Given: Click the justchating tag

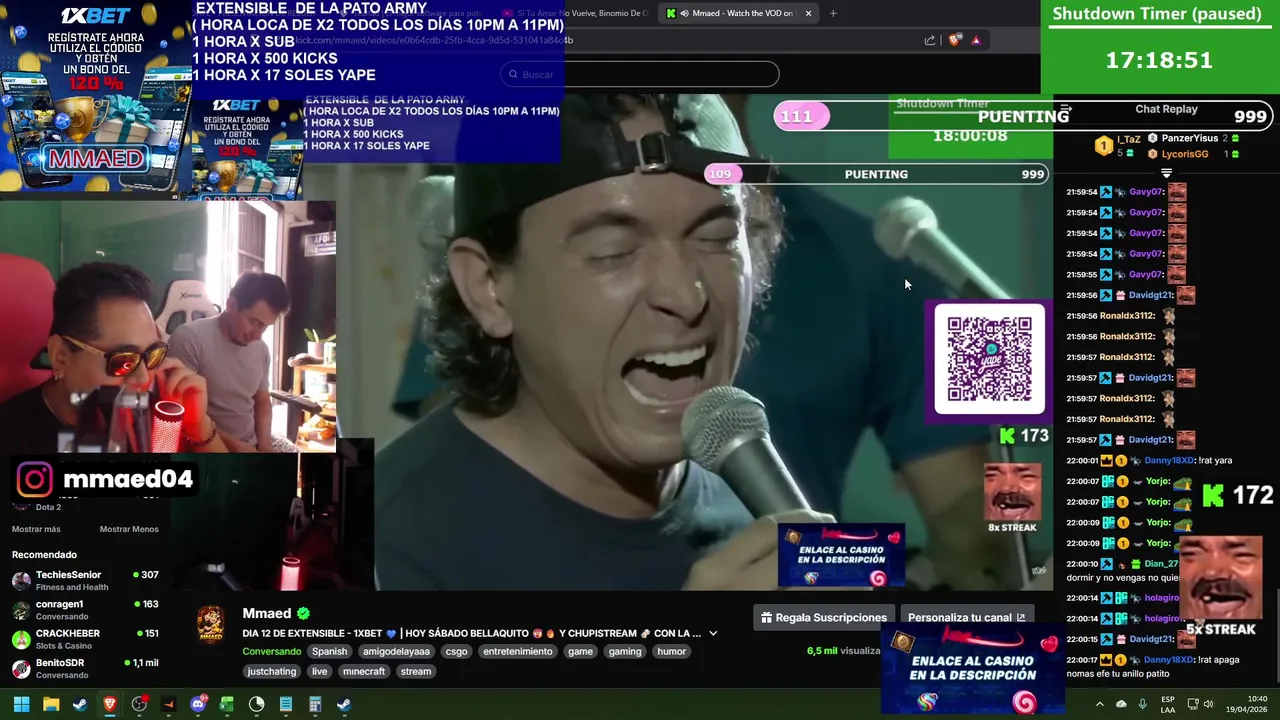Looking at the screenshot, I should pyautogui.click(x=272, y=671).
